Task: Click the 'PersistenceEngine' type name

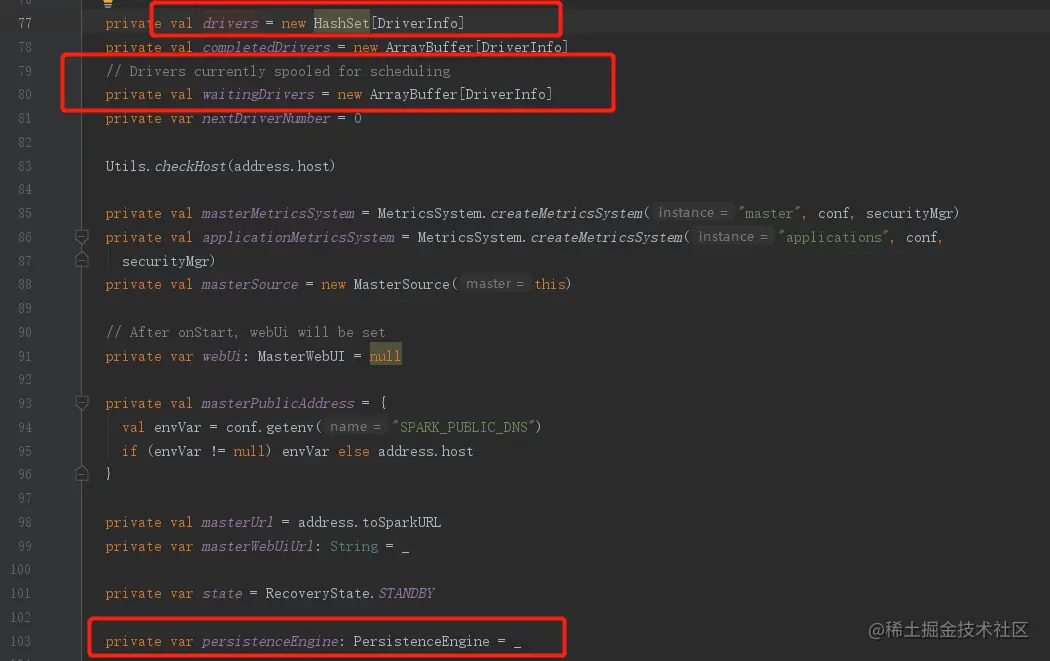Action: [x=421, y=642]
